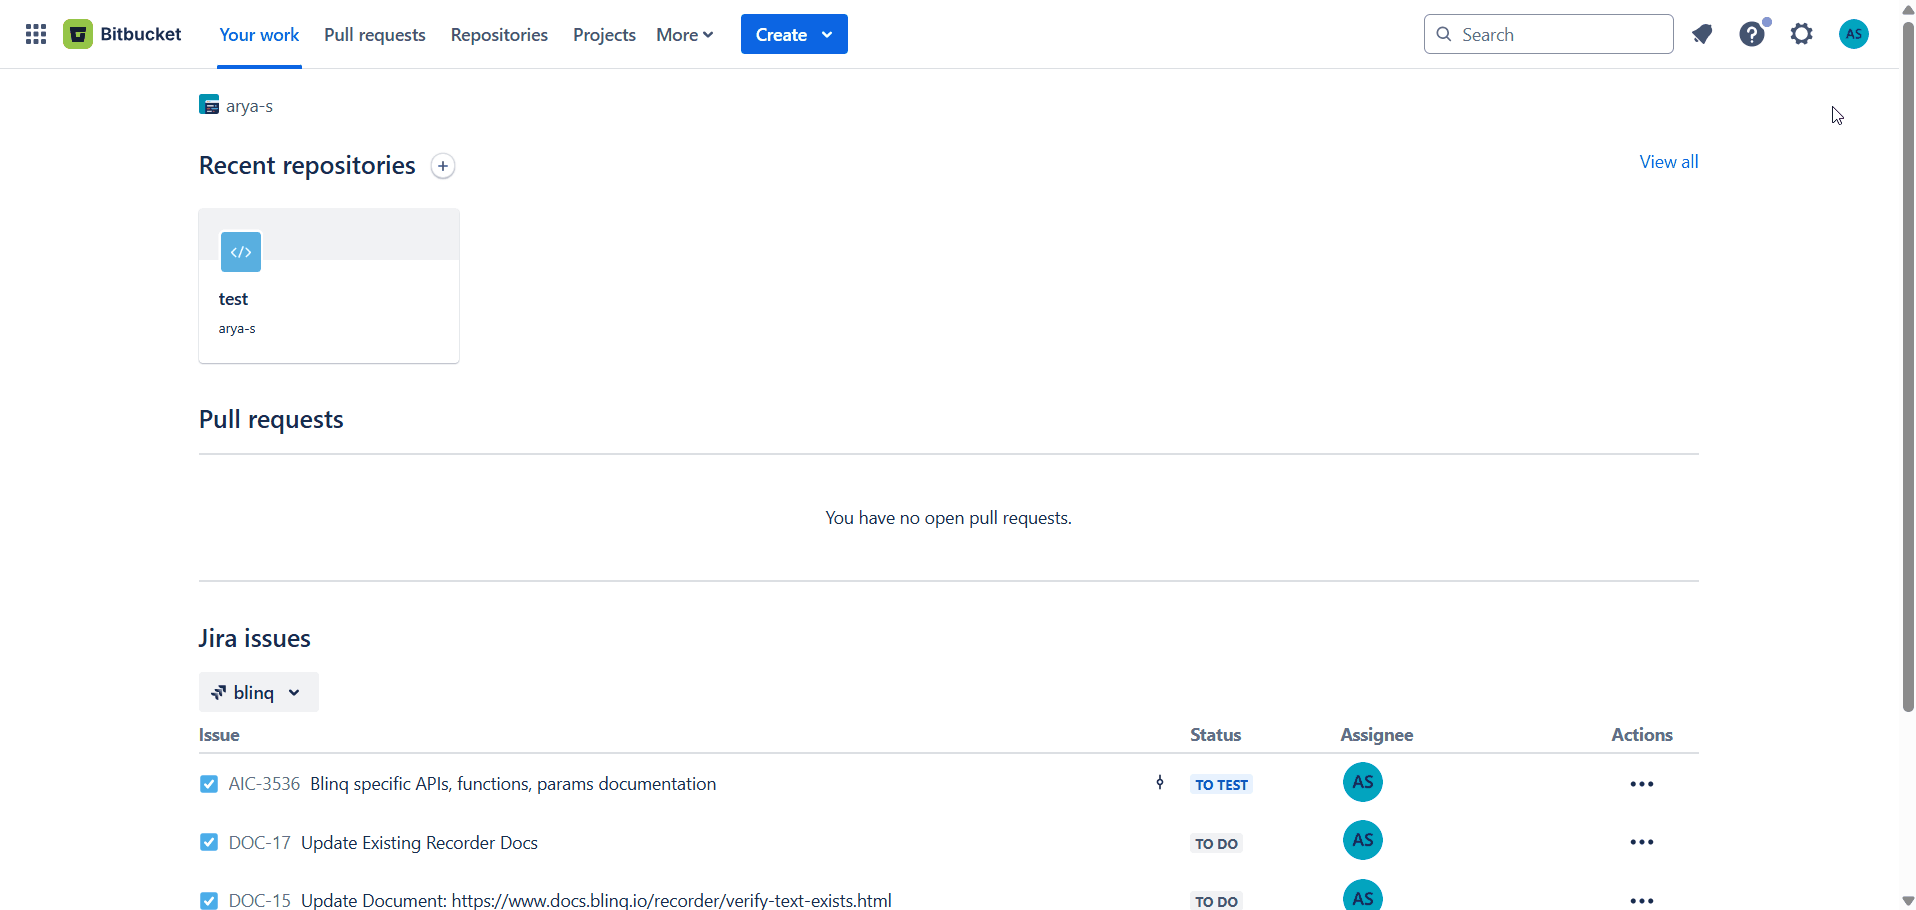
Task: Select the Repositories menu item
Action: coord(499,33)
